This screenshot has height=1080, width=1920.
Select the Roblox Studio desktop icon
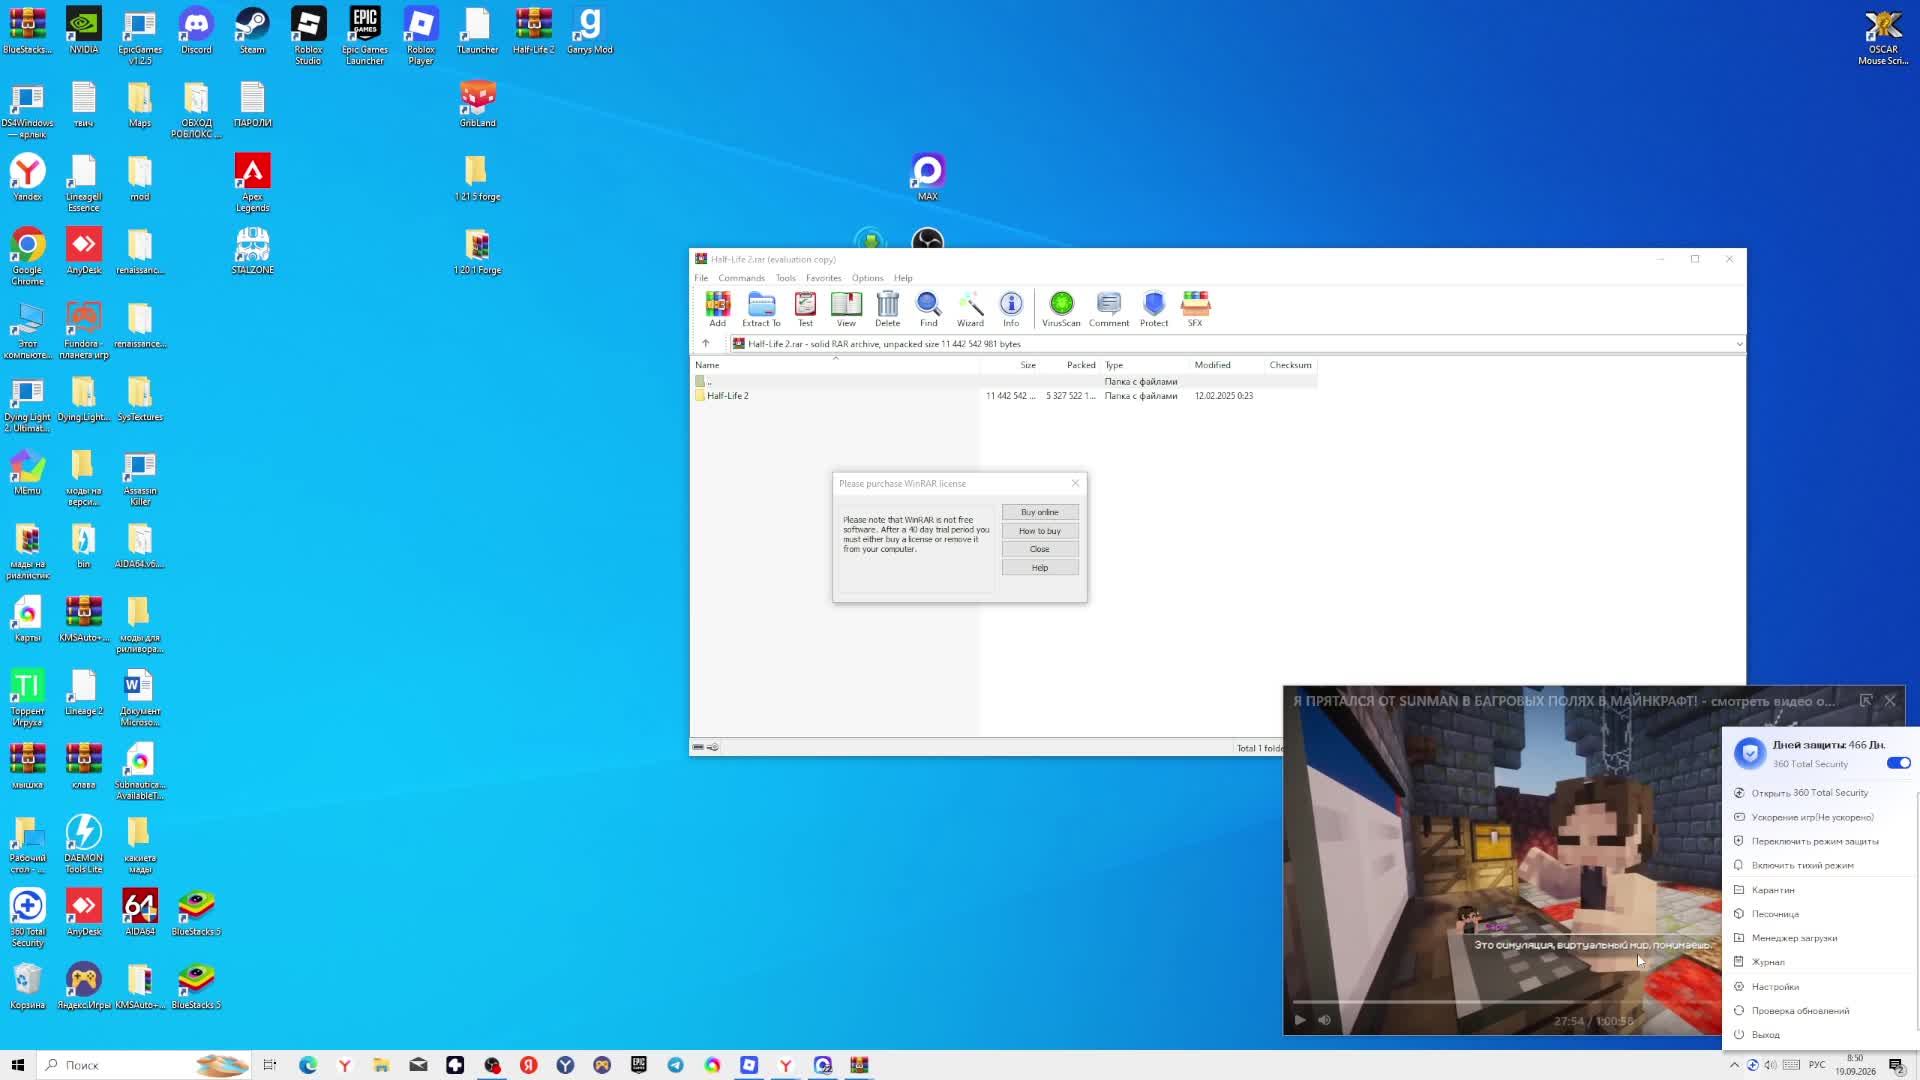coord(308,37)
